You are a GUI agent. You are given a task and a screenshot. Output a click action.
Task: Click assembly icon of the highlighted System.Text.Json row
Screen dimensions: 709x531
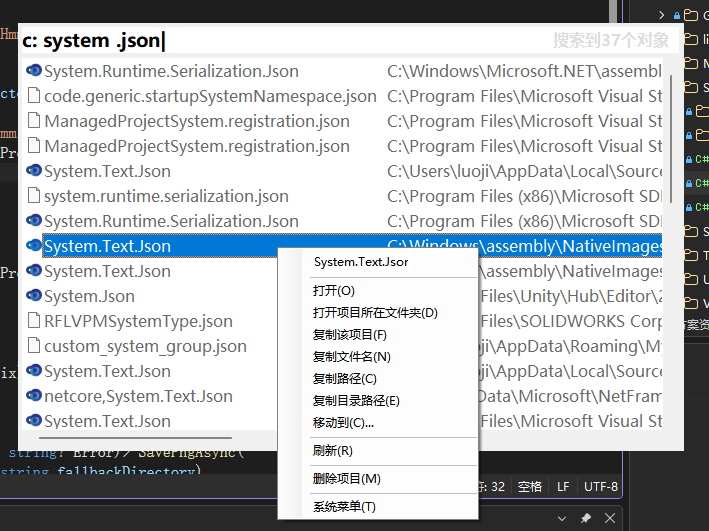[34, 246]
